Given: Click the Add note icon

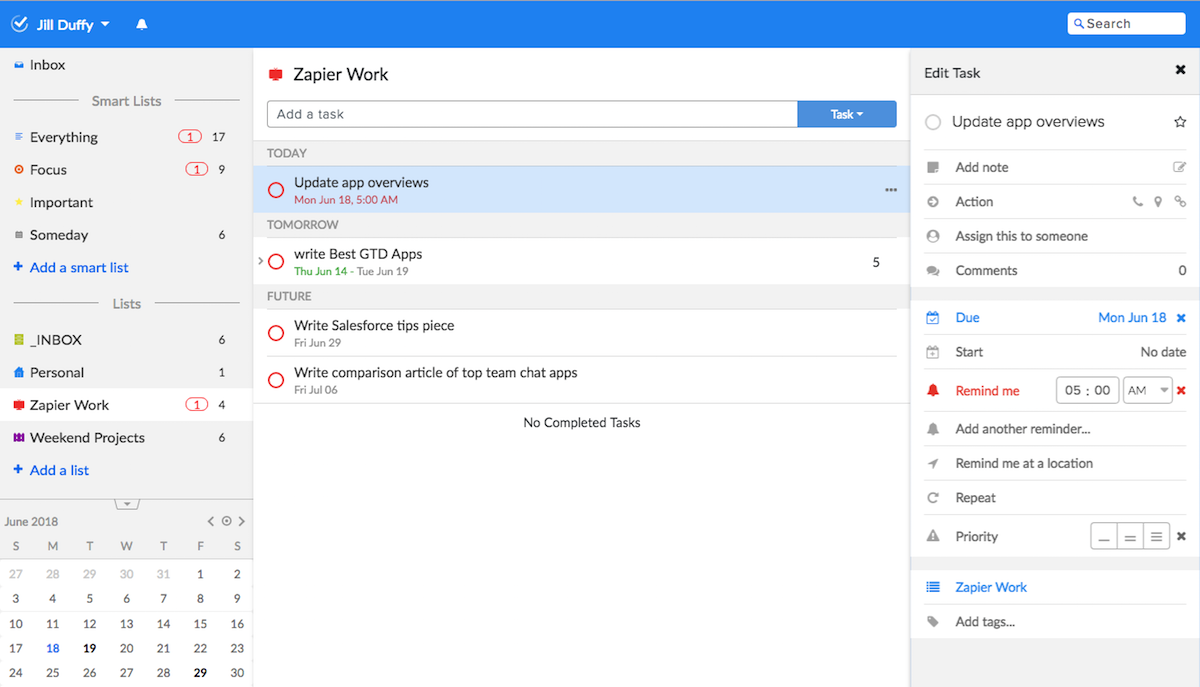Looking at the screenshot, I should point(933,167).
